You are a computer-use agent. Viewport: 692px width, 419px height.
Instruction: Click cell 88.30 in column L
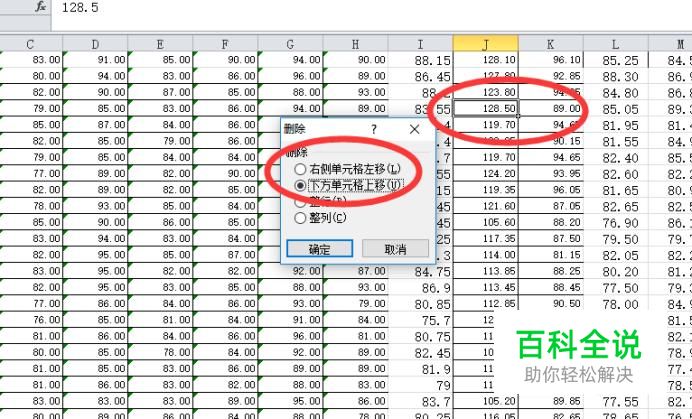[x=616, y=76]
